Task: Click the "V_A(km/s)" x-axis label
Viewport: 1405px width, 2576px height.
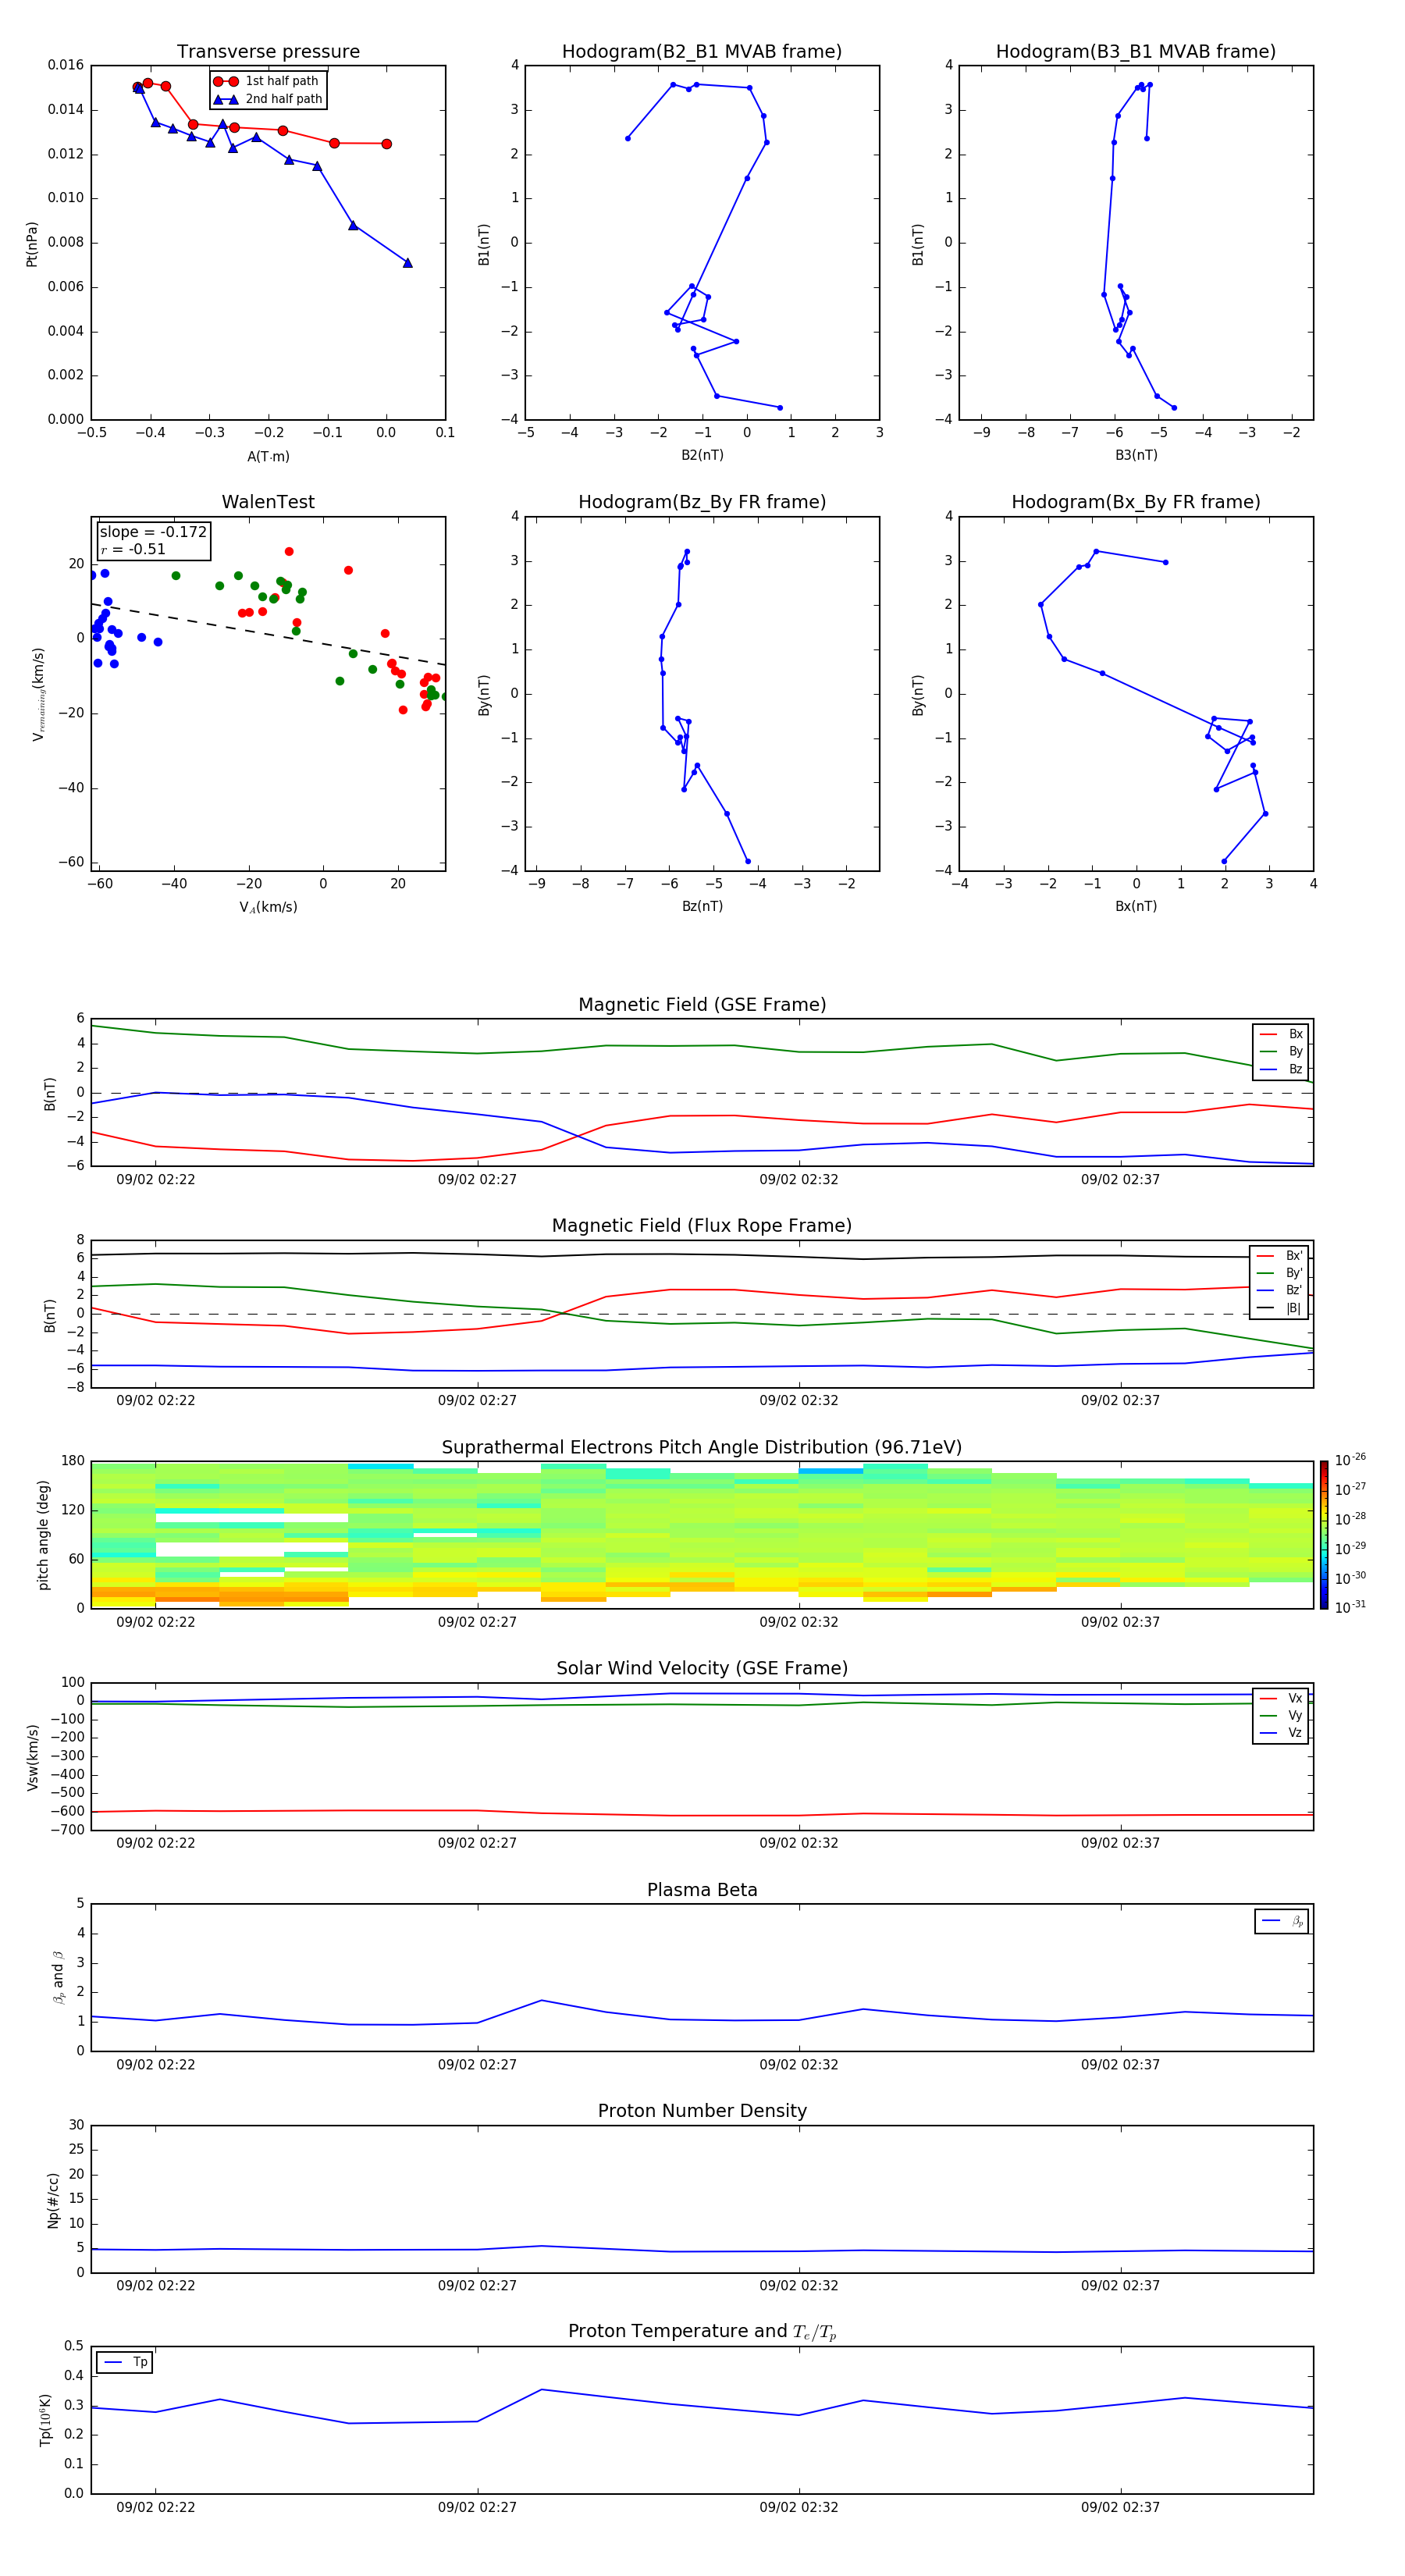Action: (x=268, y=907)
